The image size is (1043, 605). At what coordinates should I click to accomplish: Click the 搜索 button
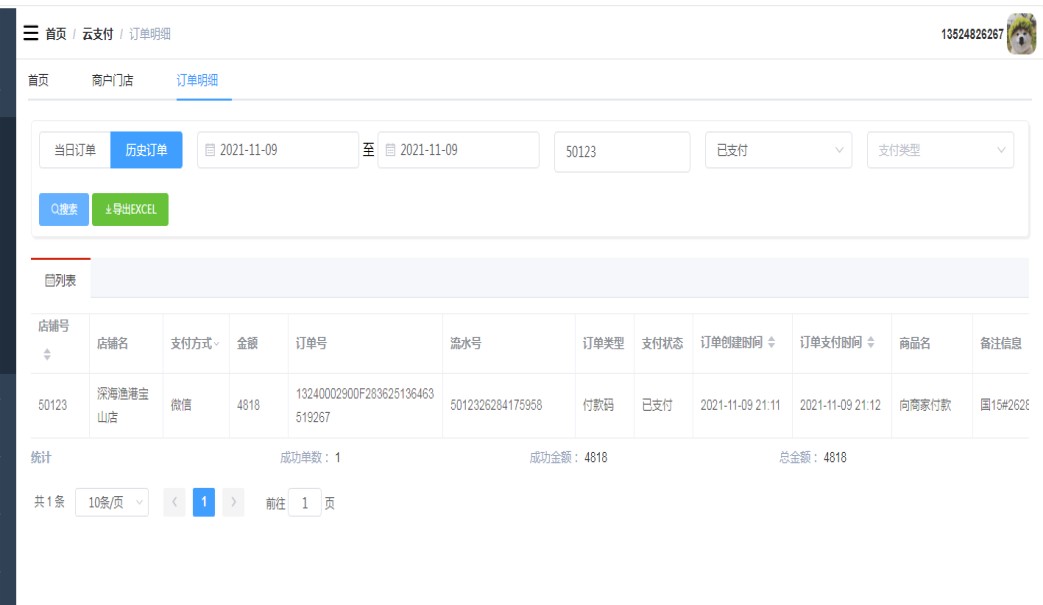[64, 209]
